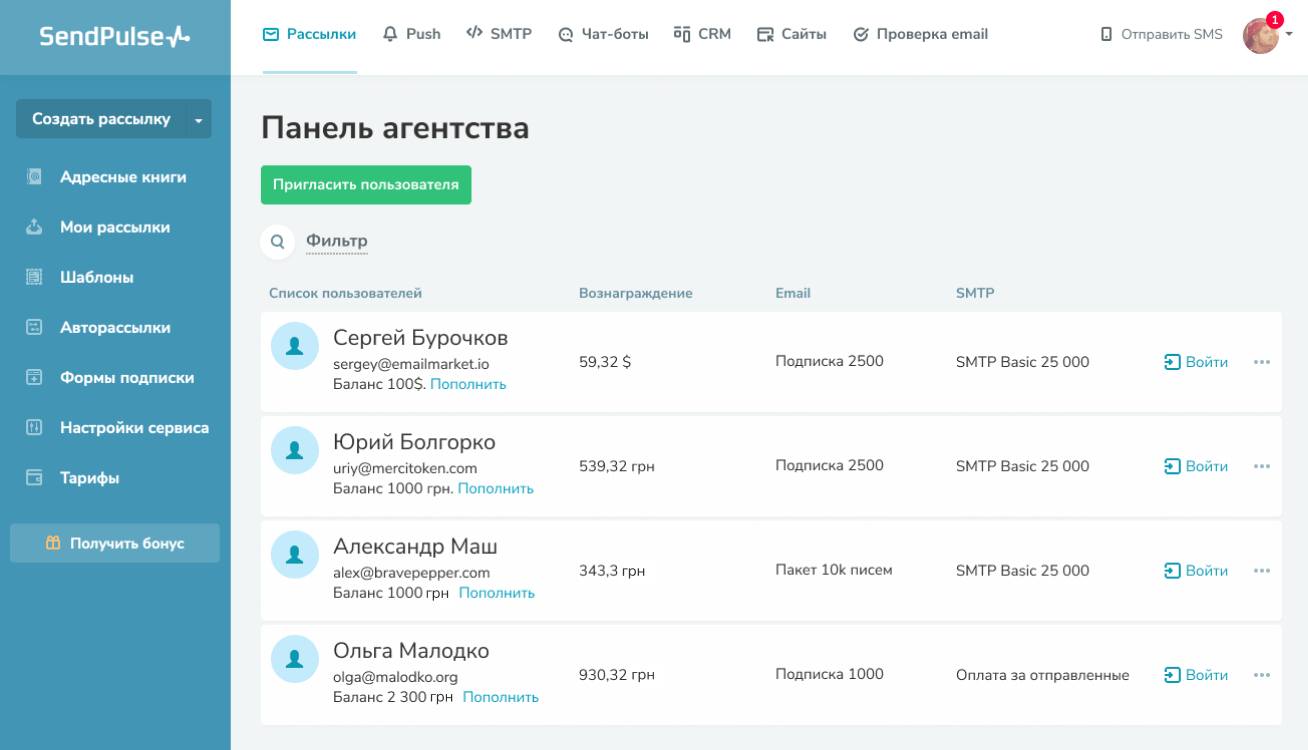Open the profile avatar with notification badge
The image size is (1308, 750).
(x=1261, y=35)
